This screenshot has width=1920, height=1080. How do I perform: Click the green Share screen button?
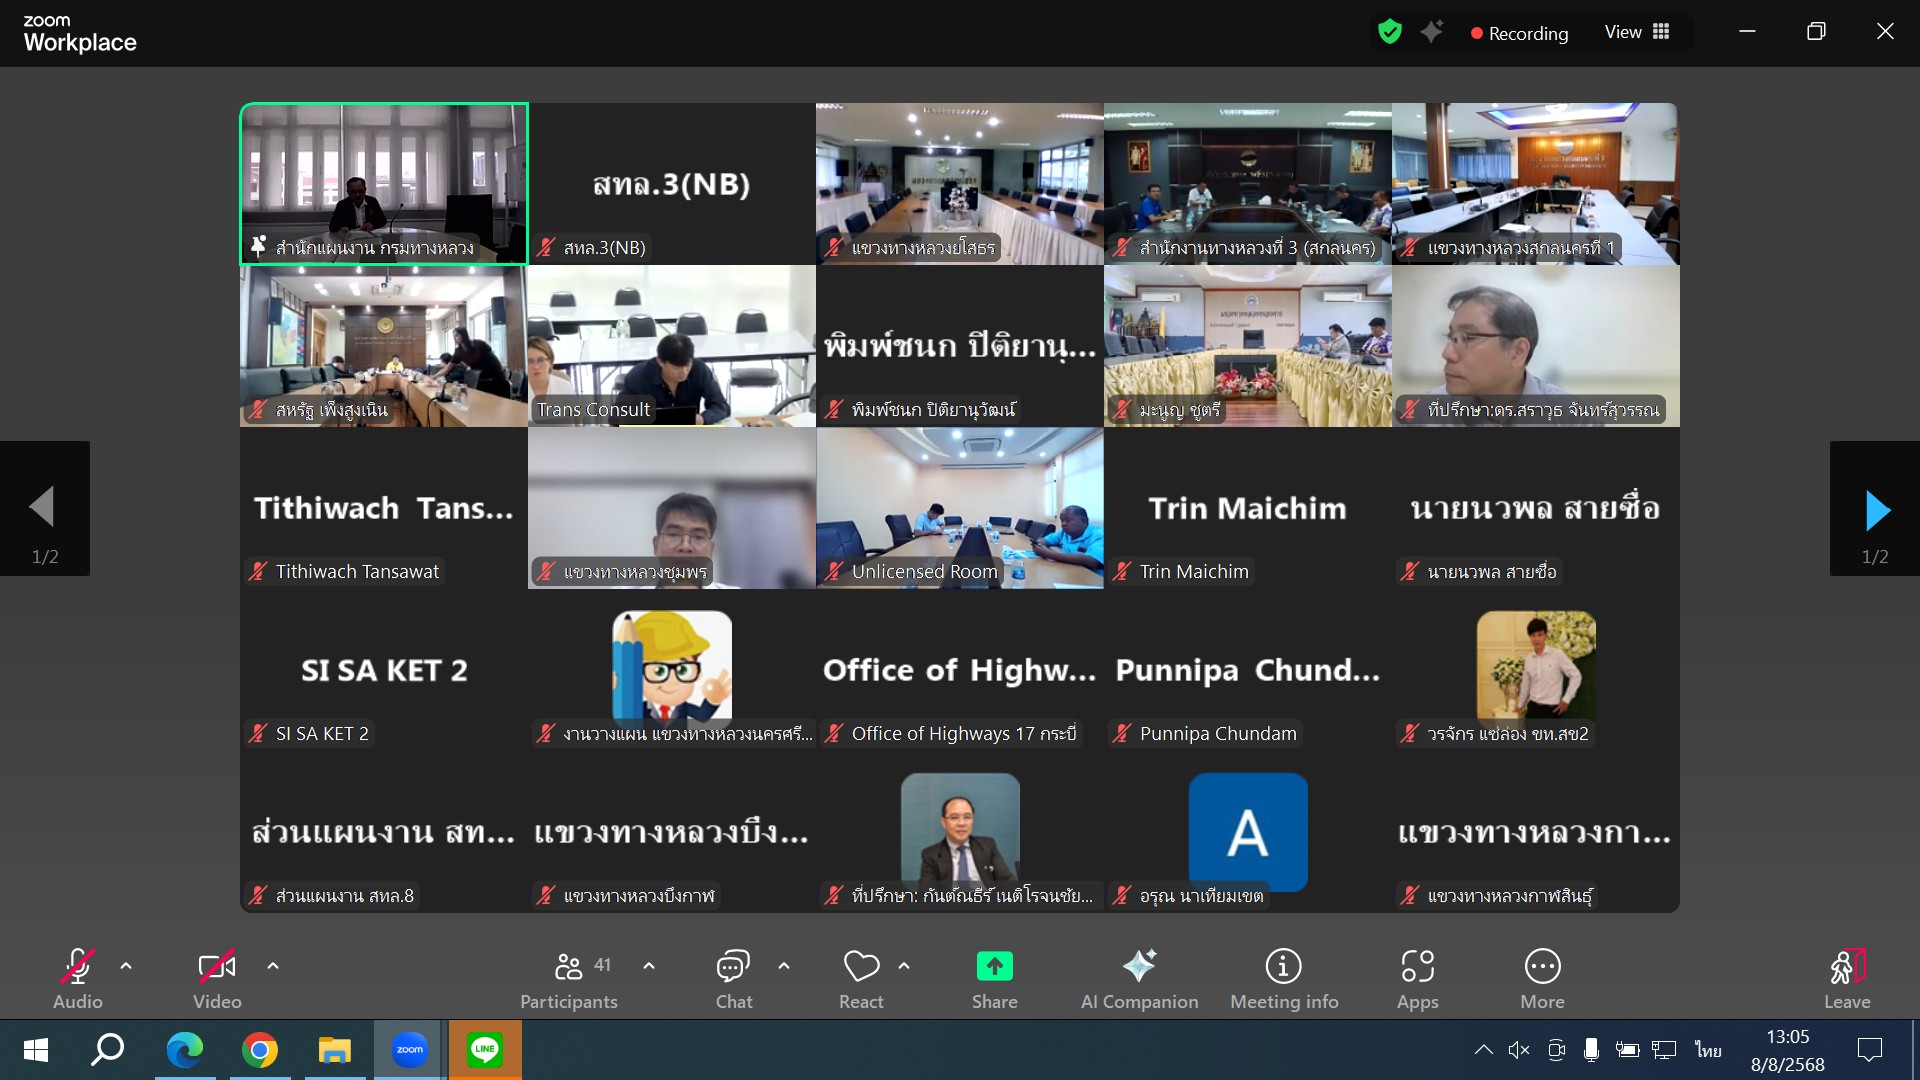pyautogui.click(x=994, y=978)
